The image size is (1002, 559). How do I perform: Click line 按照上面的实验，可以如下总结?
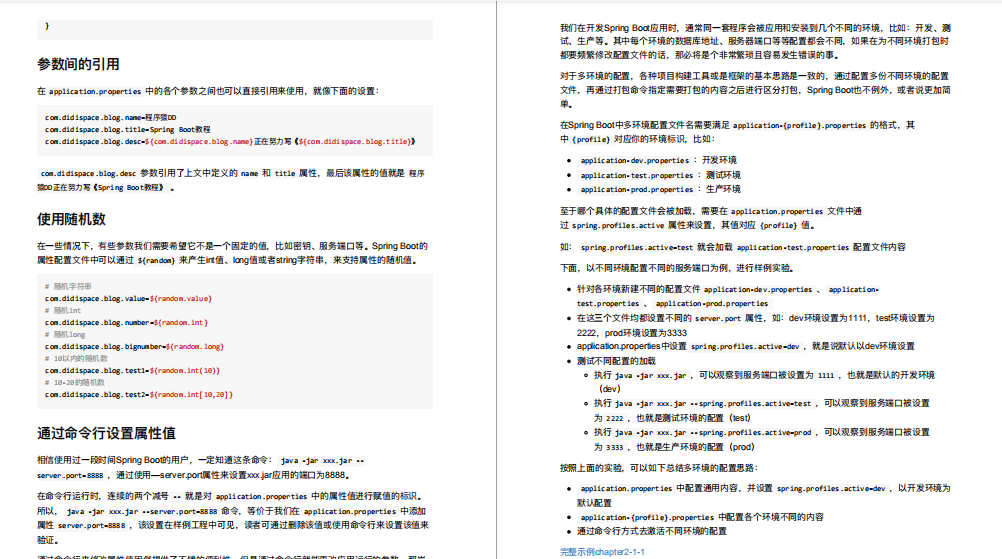click(x=659, y=468)
